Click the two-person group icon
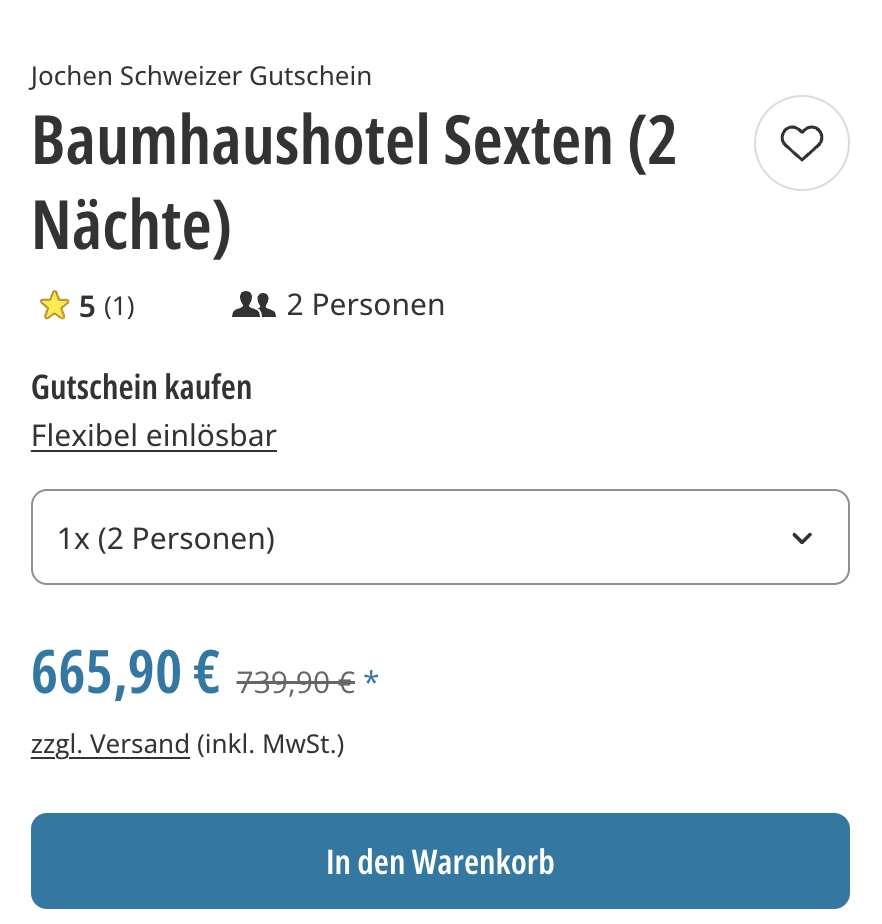The height and width of the screenshot is (924, 882). click(253, 305)
